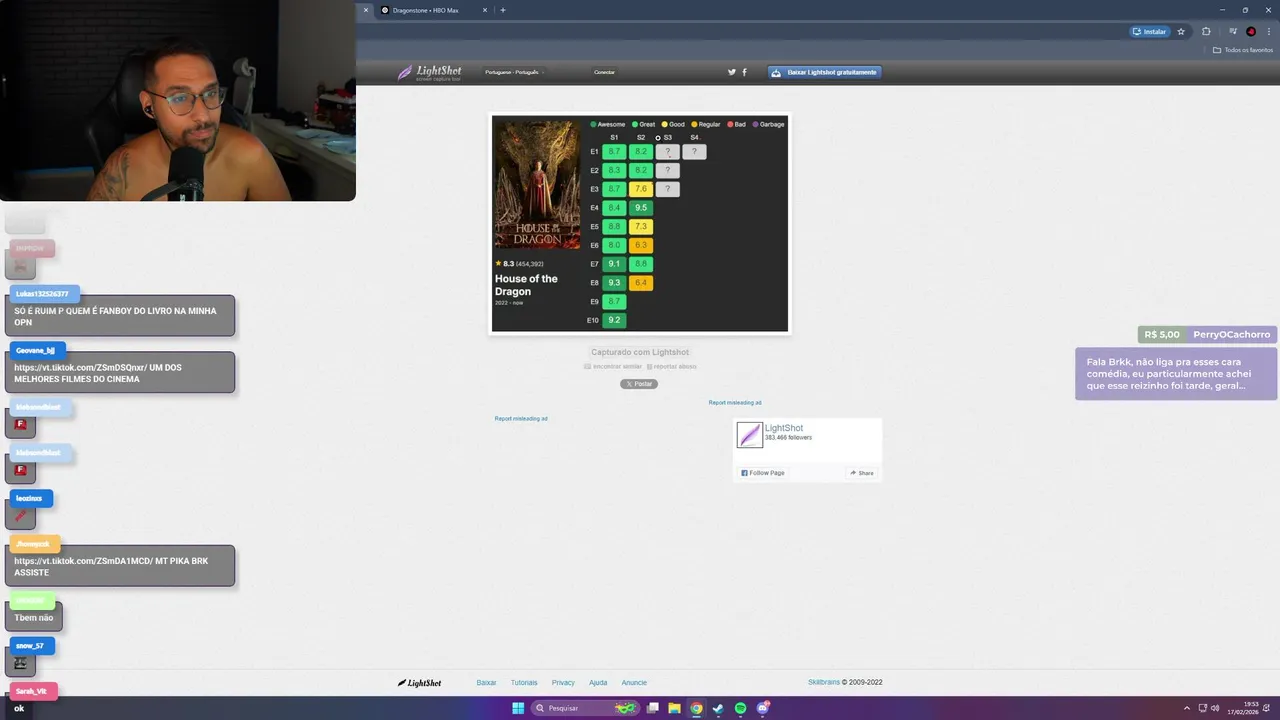Open the Tutorials footer link
1280x720 pixels.
(524, 683)
